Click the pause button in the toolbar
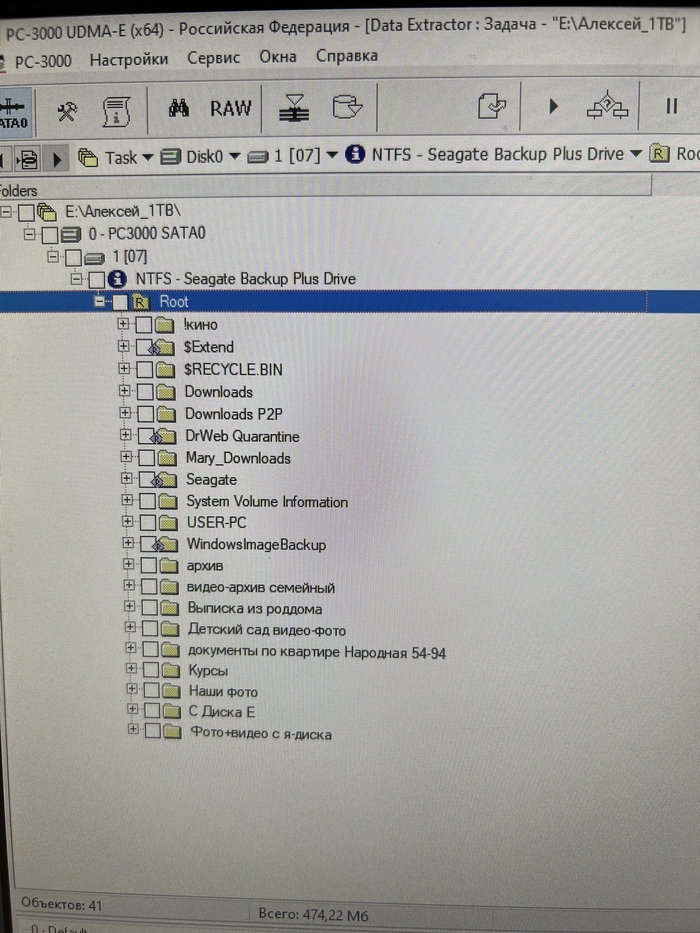Viewport: 700px width, 933px height. (x=671, y=106)
